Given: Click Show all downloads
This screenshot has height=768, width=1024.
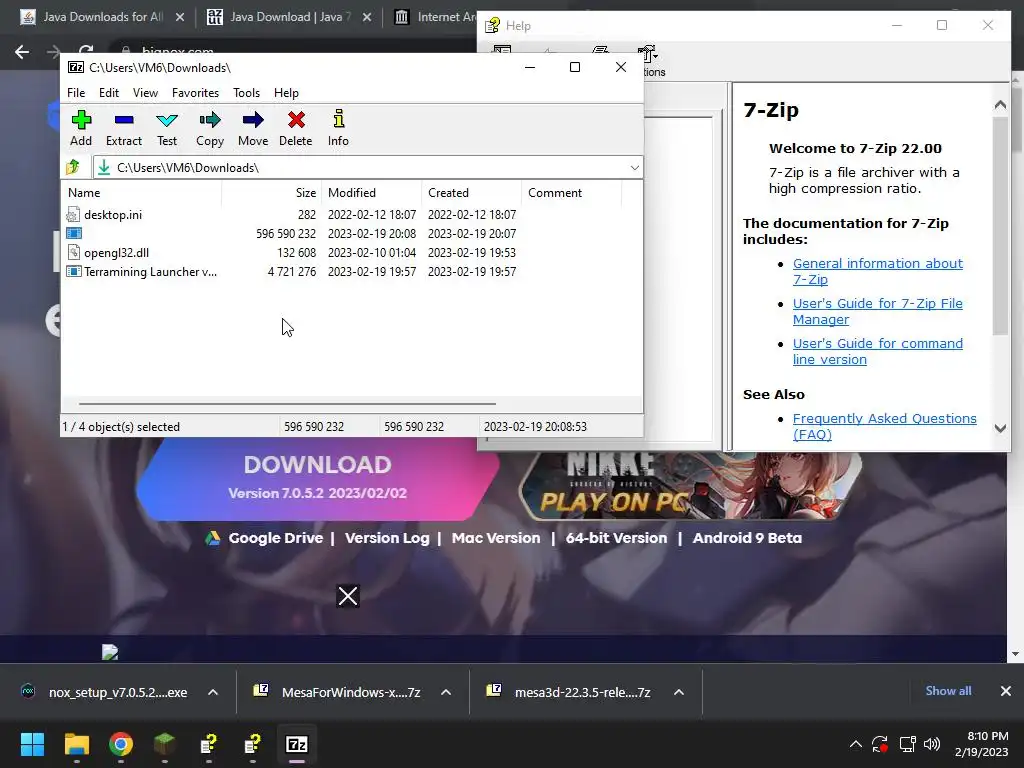Looking at the screenshot, I should [948, 691].
